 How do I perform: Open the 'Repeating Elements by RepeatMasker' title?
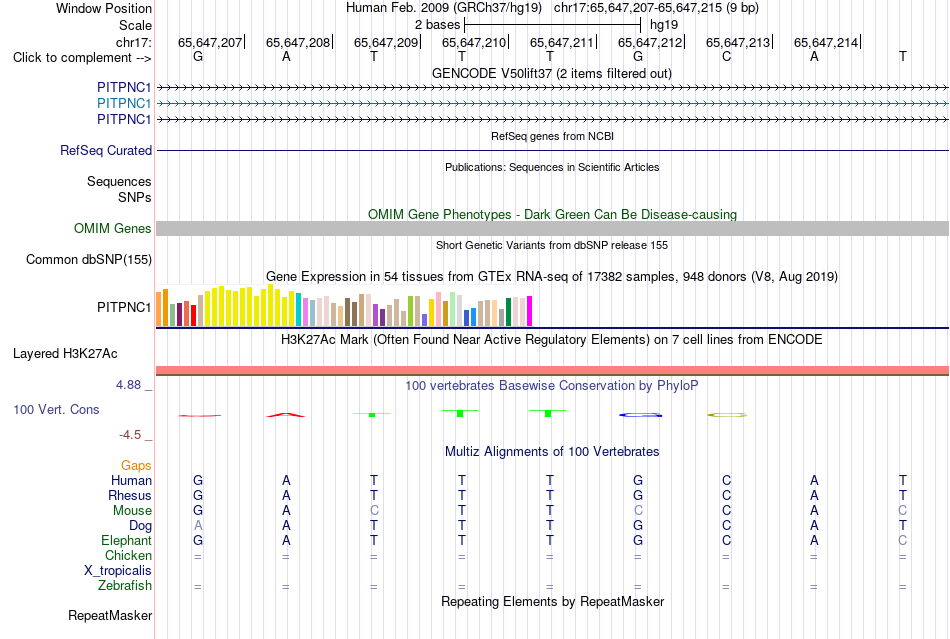tap(553, 601)
